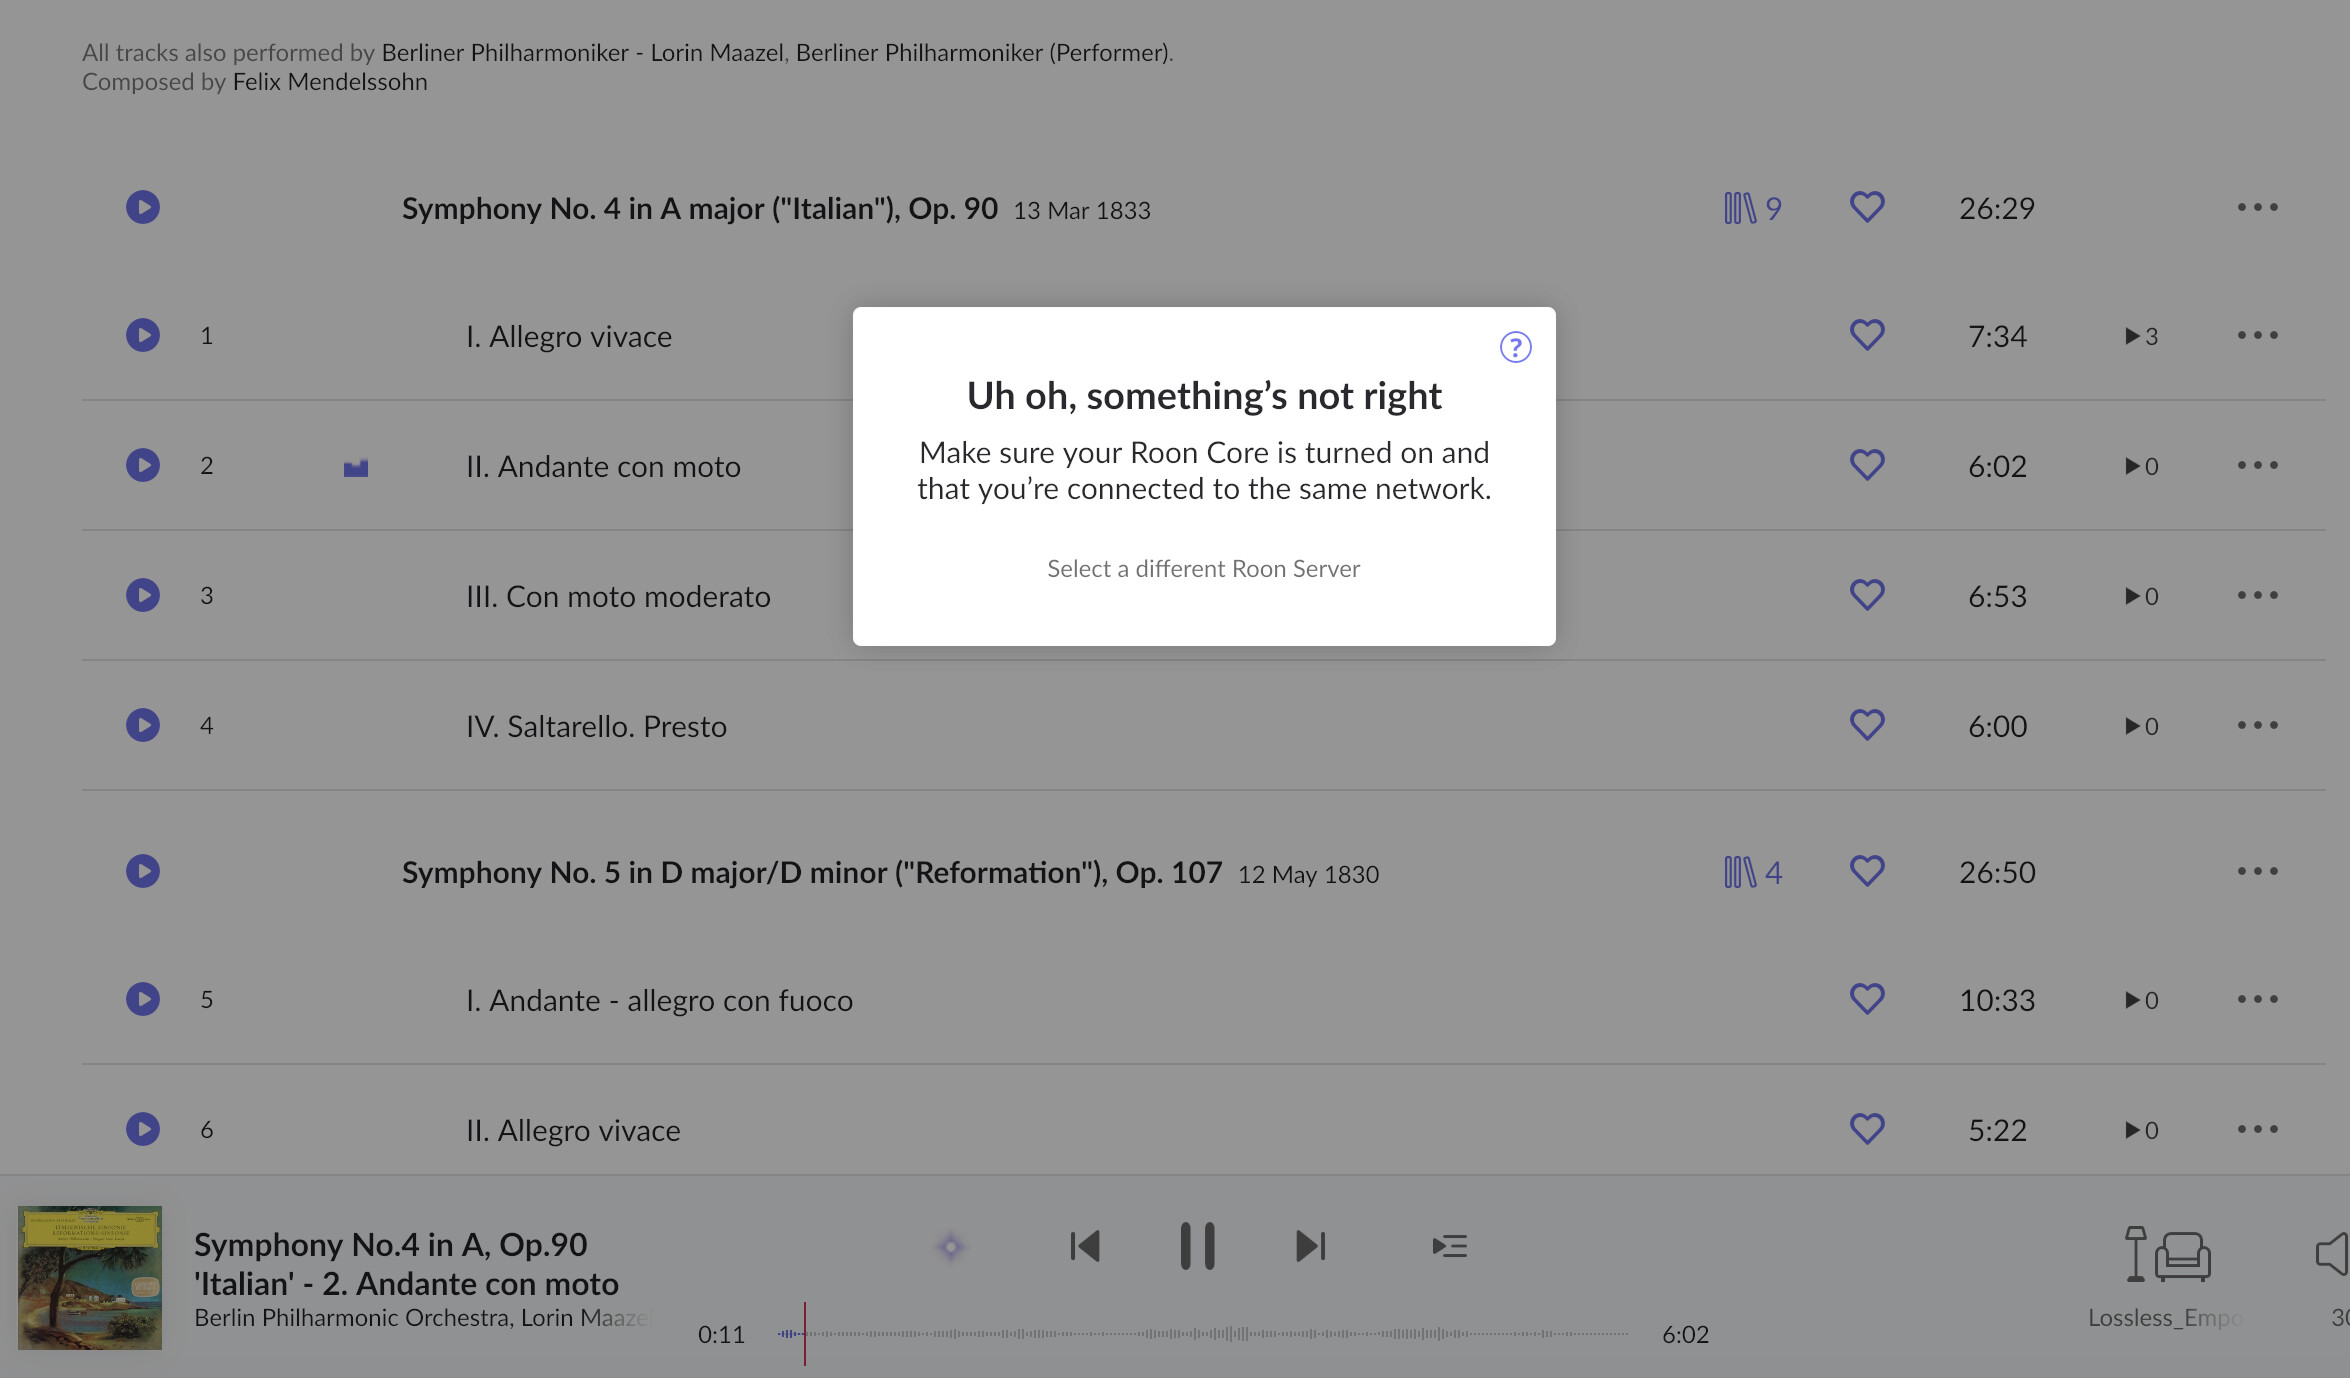Viewport: 2350px width, 1378px height.
Task: Favorite Symphony No. 4 Italian heart
Action: click(1867, 207)
